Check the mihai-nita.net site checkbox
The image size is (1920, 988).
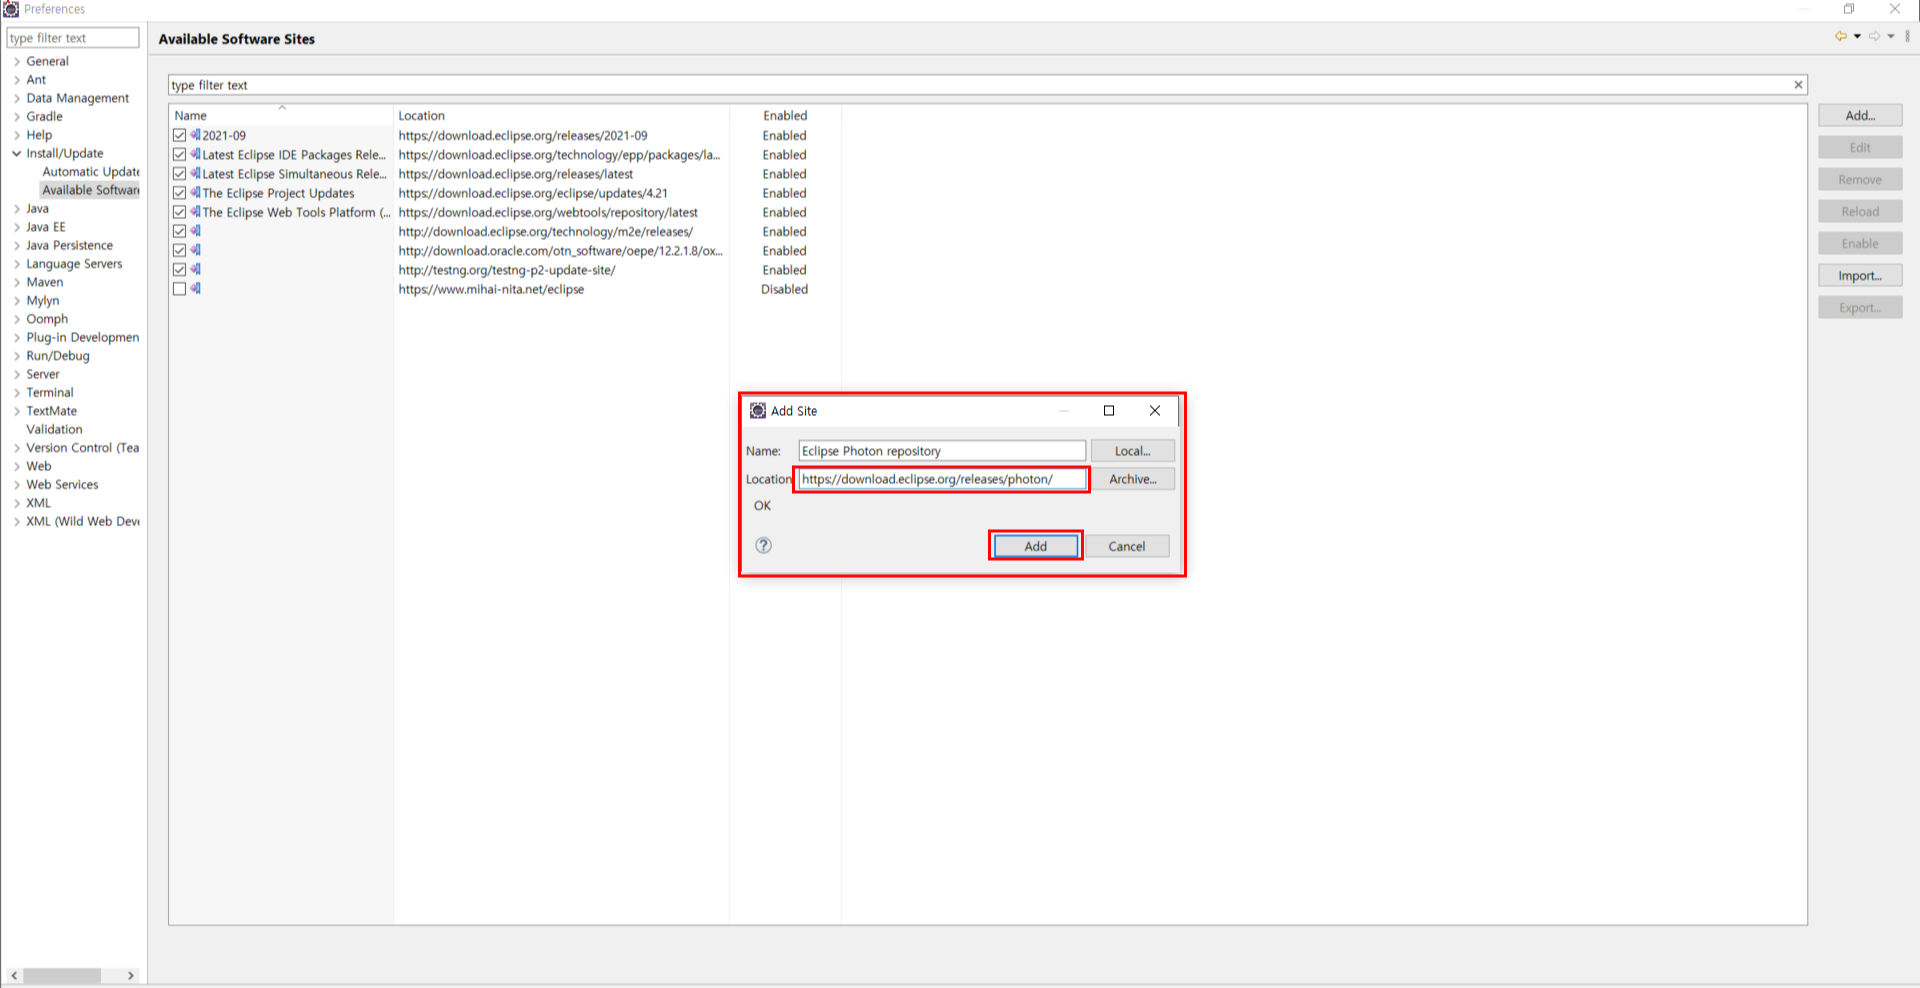click(x=179, y=289)
